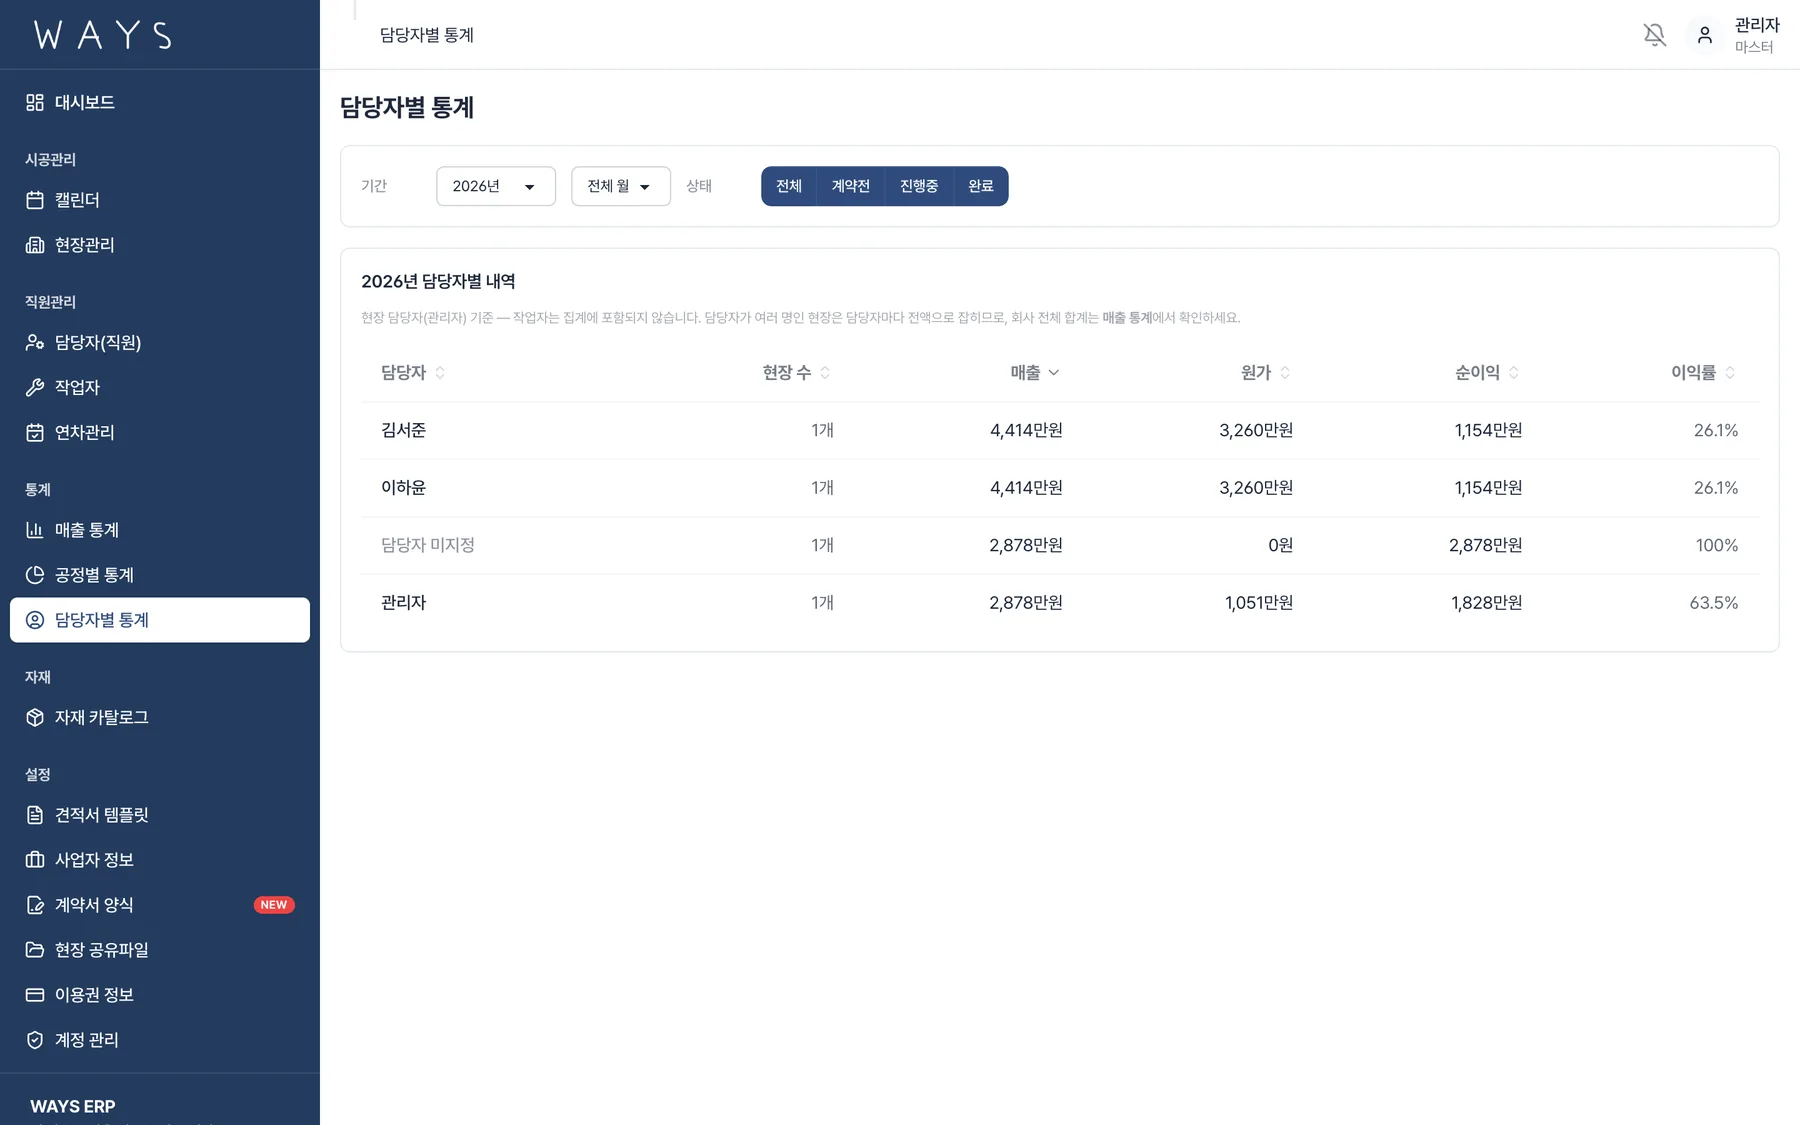Viewport: 1800px width, 1125px height.
Task: Click the muted notification bell icon
Action: (x=1655, y=35)
